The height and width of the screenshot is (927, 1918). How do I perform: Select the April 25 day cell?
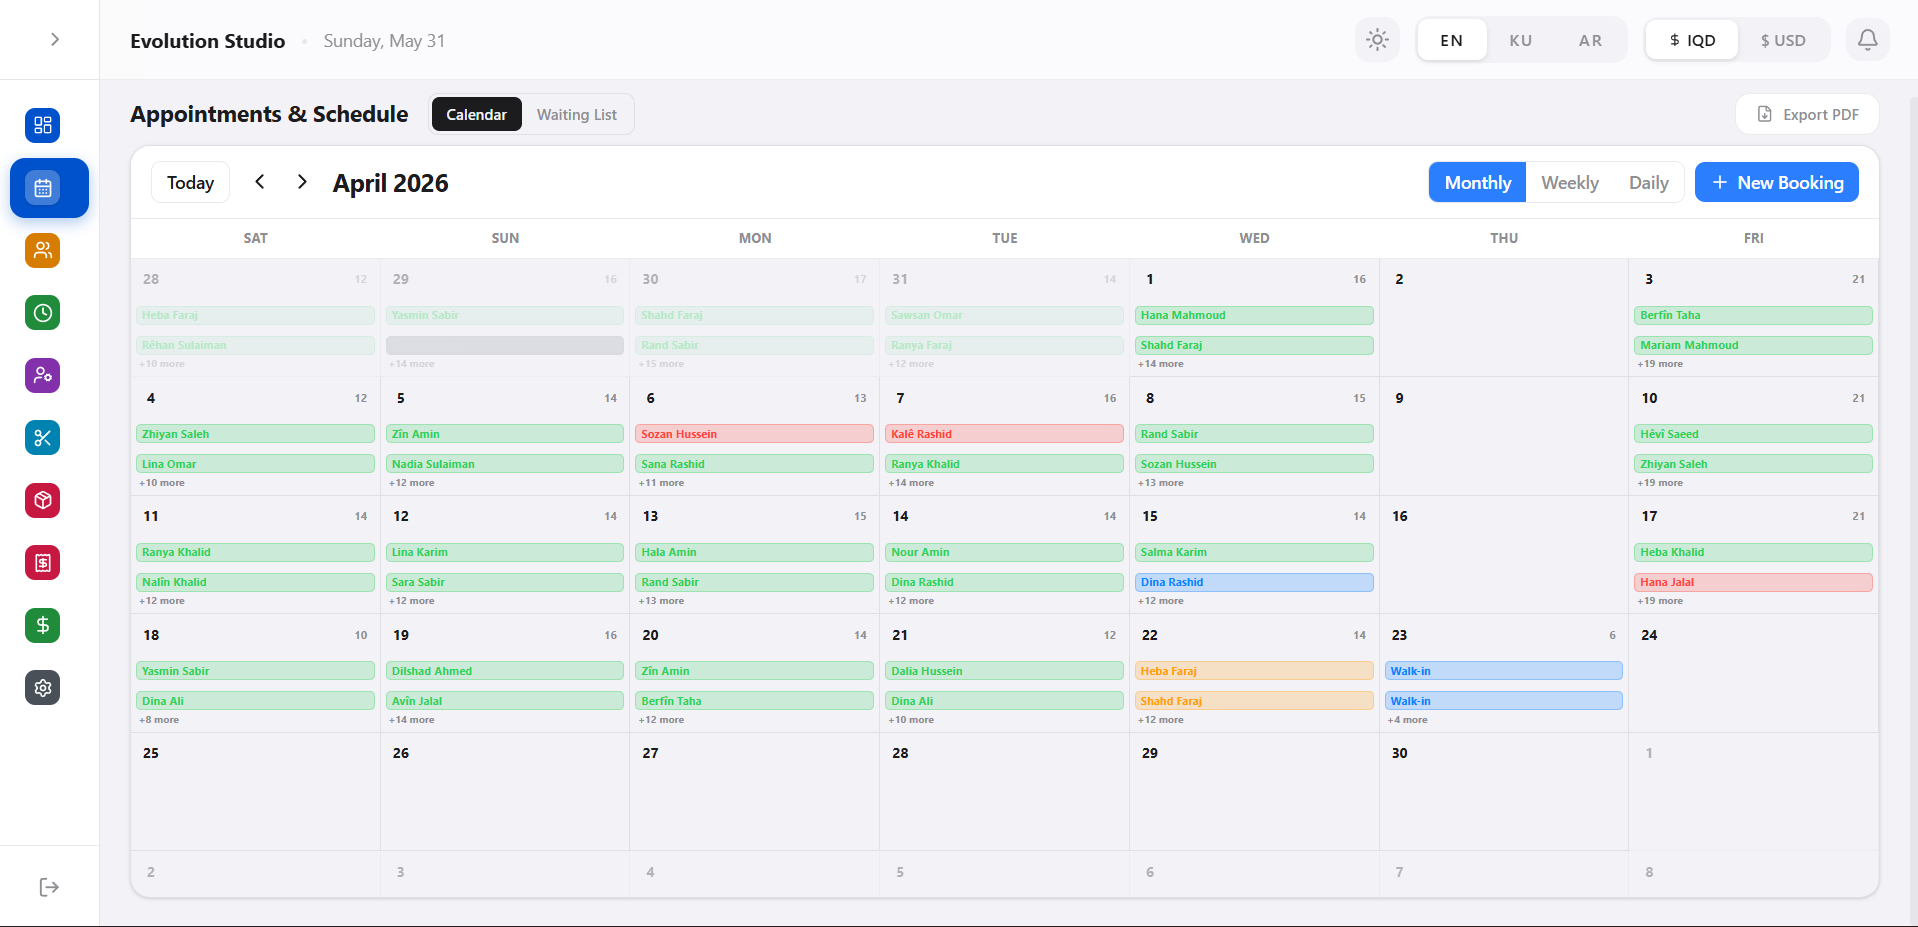[255, 792]
